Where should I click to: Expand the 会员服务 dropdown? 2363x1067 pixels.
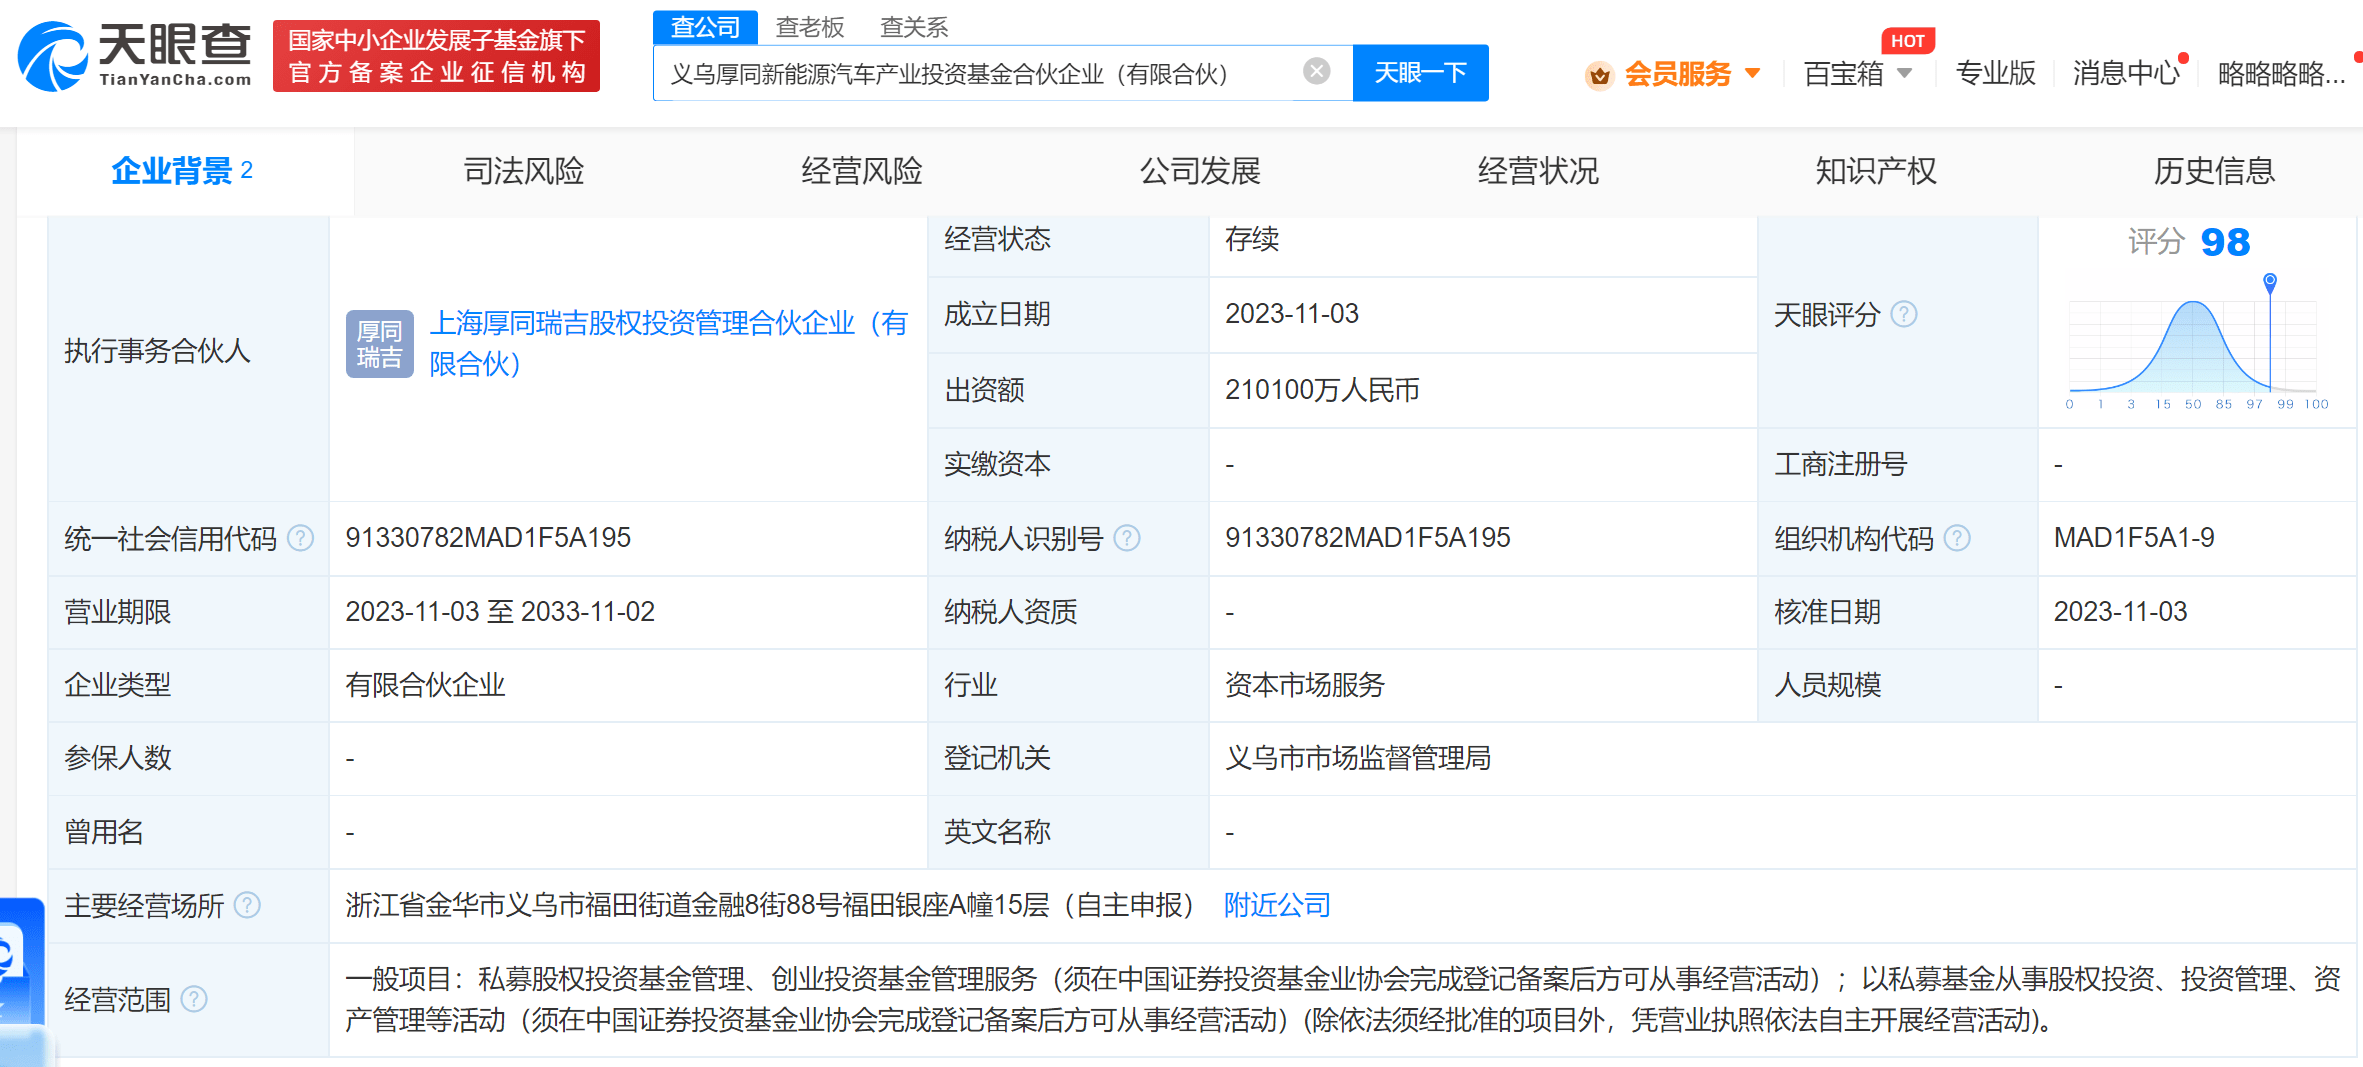point(1752,73)
